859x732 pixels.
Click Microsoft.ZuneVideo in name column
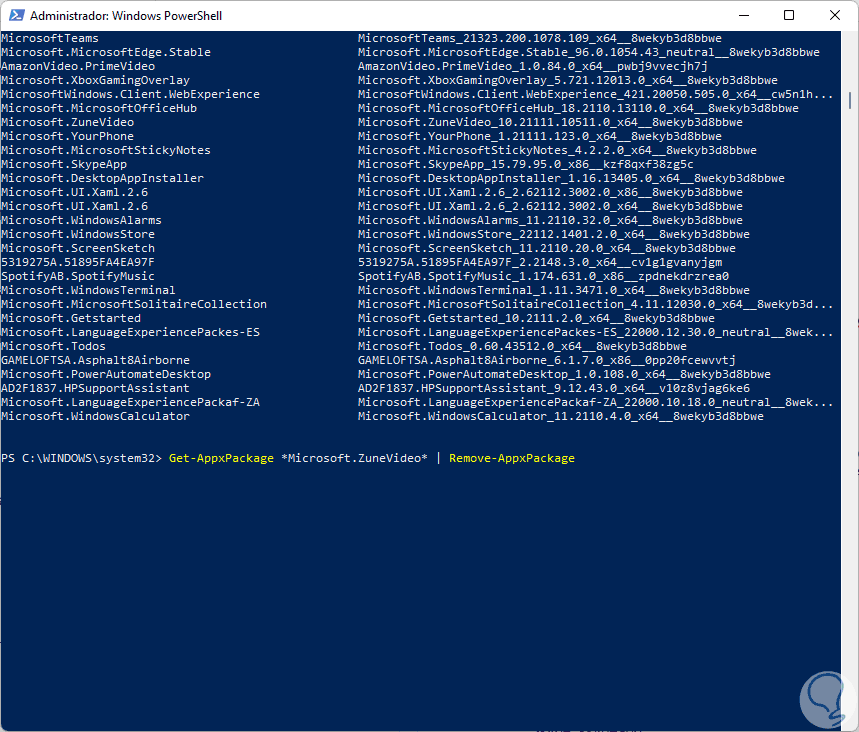[67, 122]
